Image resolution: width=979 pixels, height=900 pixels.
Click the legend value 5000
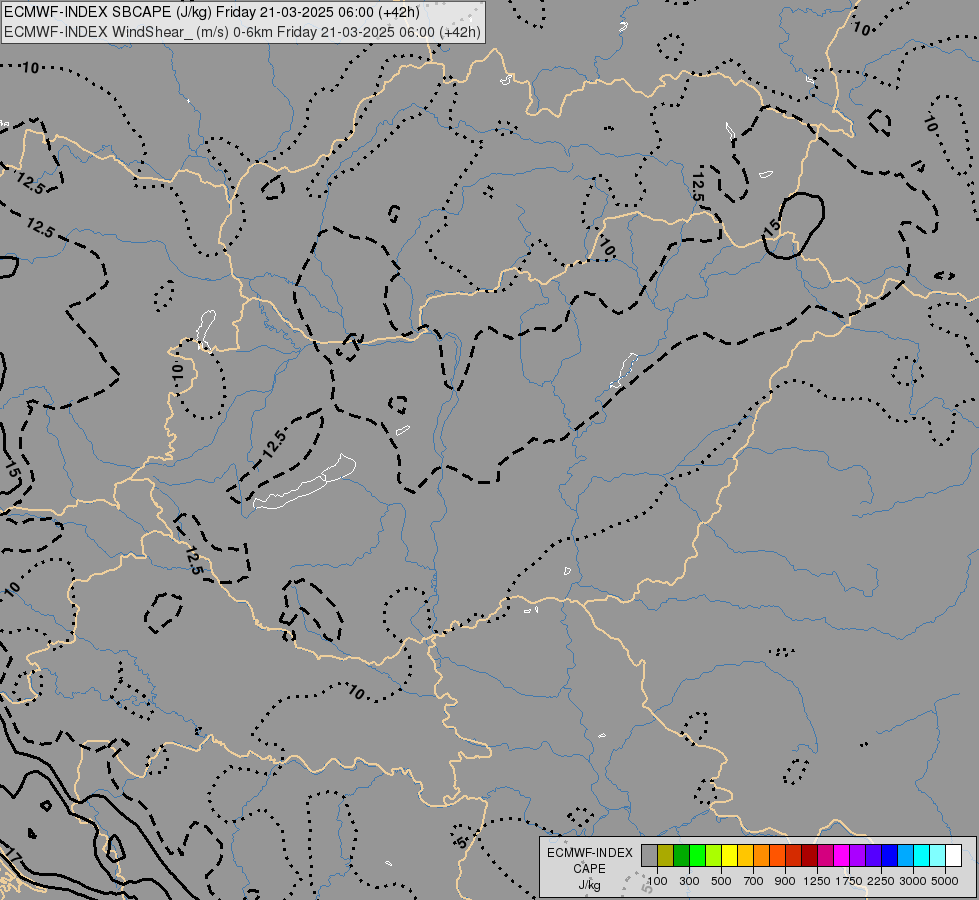(x=945, y=881)
